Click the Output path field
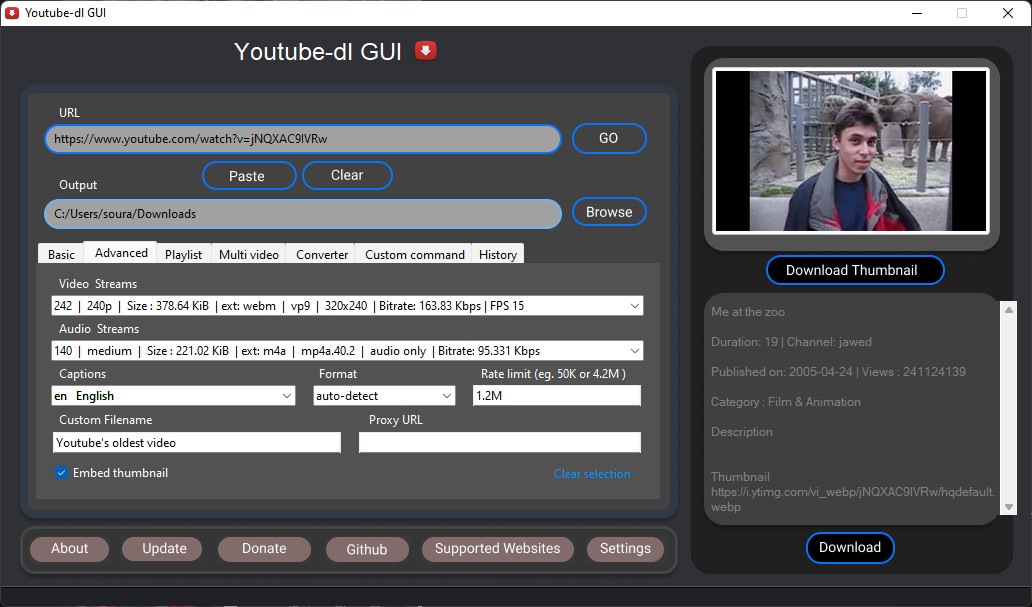Viewport: 1032px width, 607px height. click(303, 214)
